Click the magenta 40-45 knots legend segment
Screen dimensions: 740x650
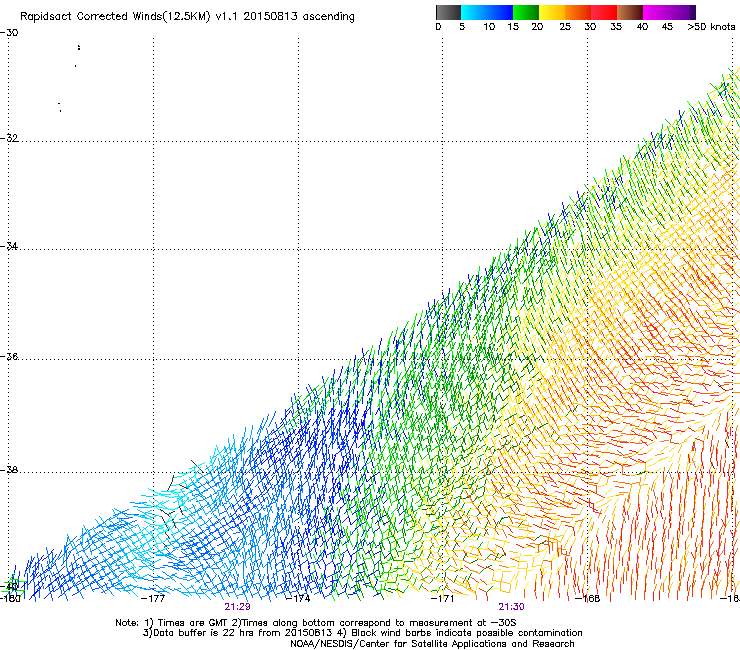(x=656, y=12)
